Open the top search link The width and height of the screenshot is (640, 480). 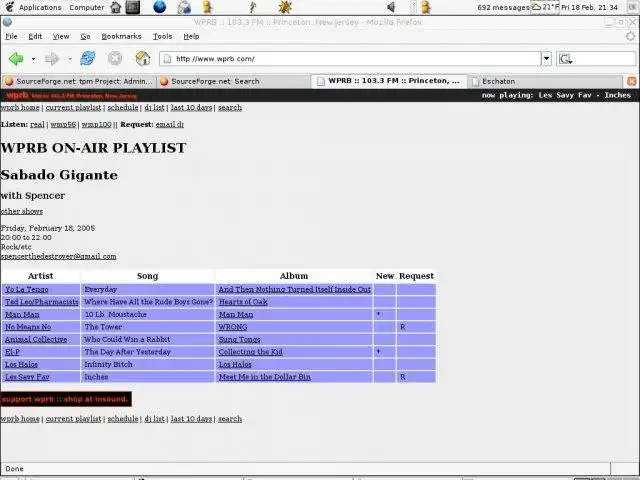pyautogui.click(x=230, y=107)
